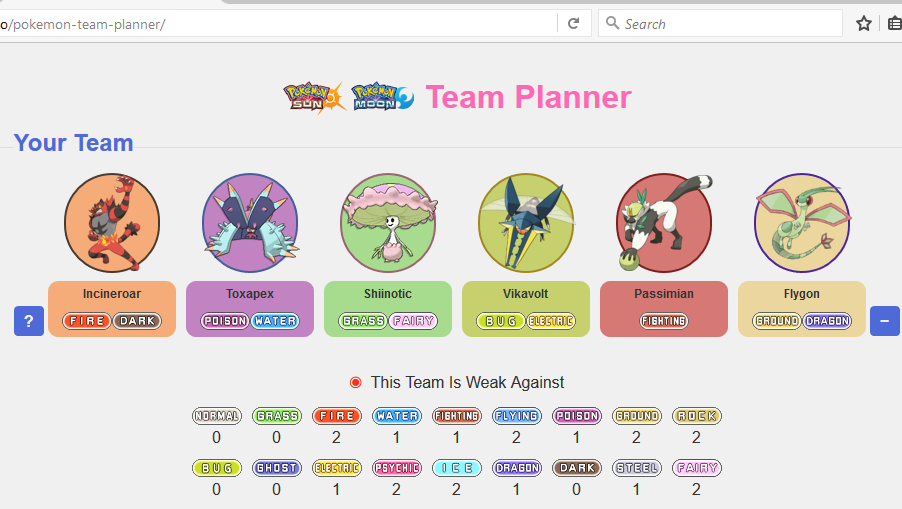Choose the Vikavolt team portrait

point(526,223)
